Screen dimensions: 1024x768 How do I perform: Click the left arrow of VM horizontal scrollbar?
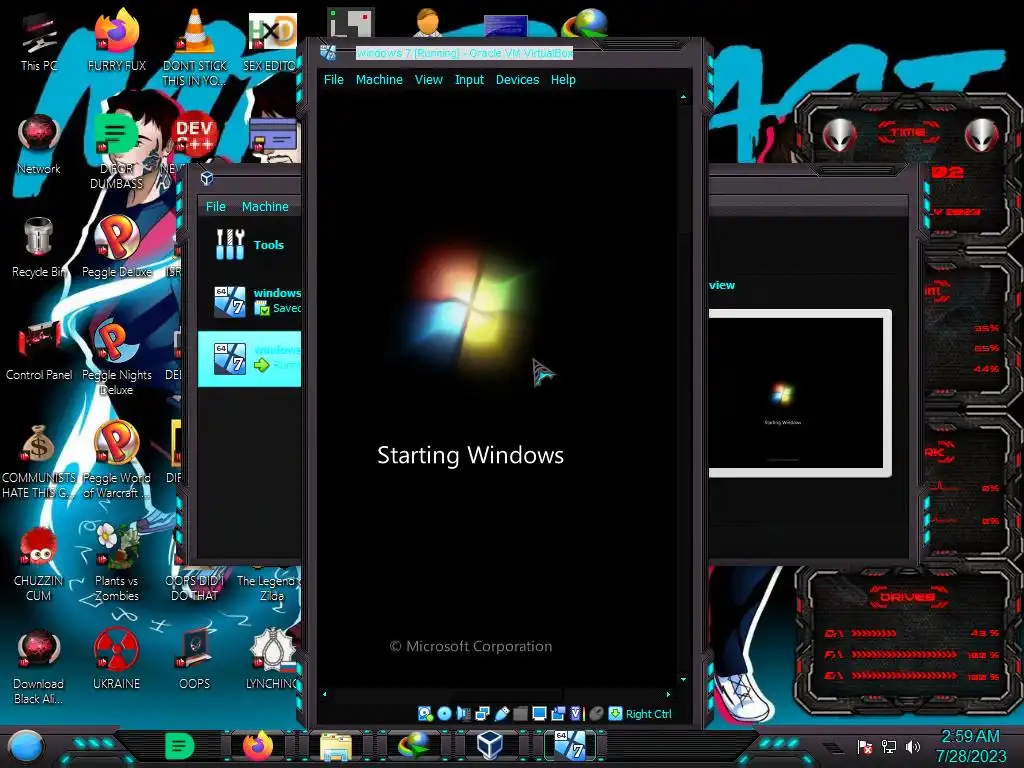point(325,694)
